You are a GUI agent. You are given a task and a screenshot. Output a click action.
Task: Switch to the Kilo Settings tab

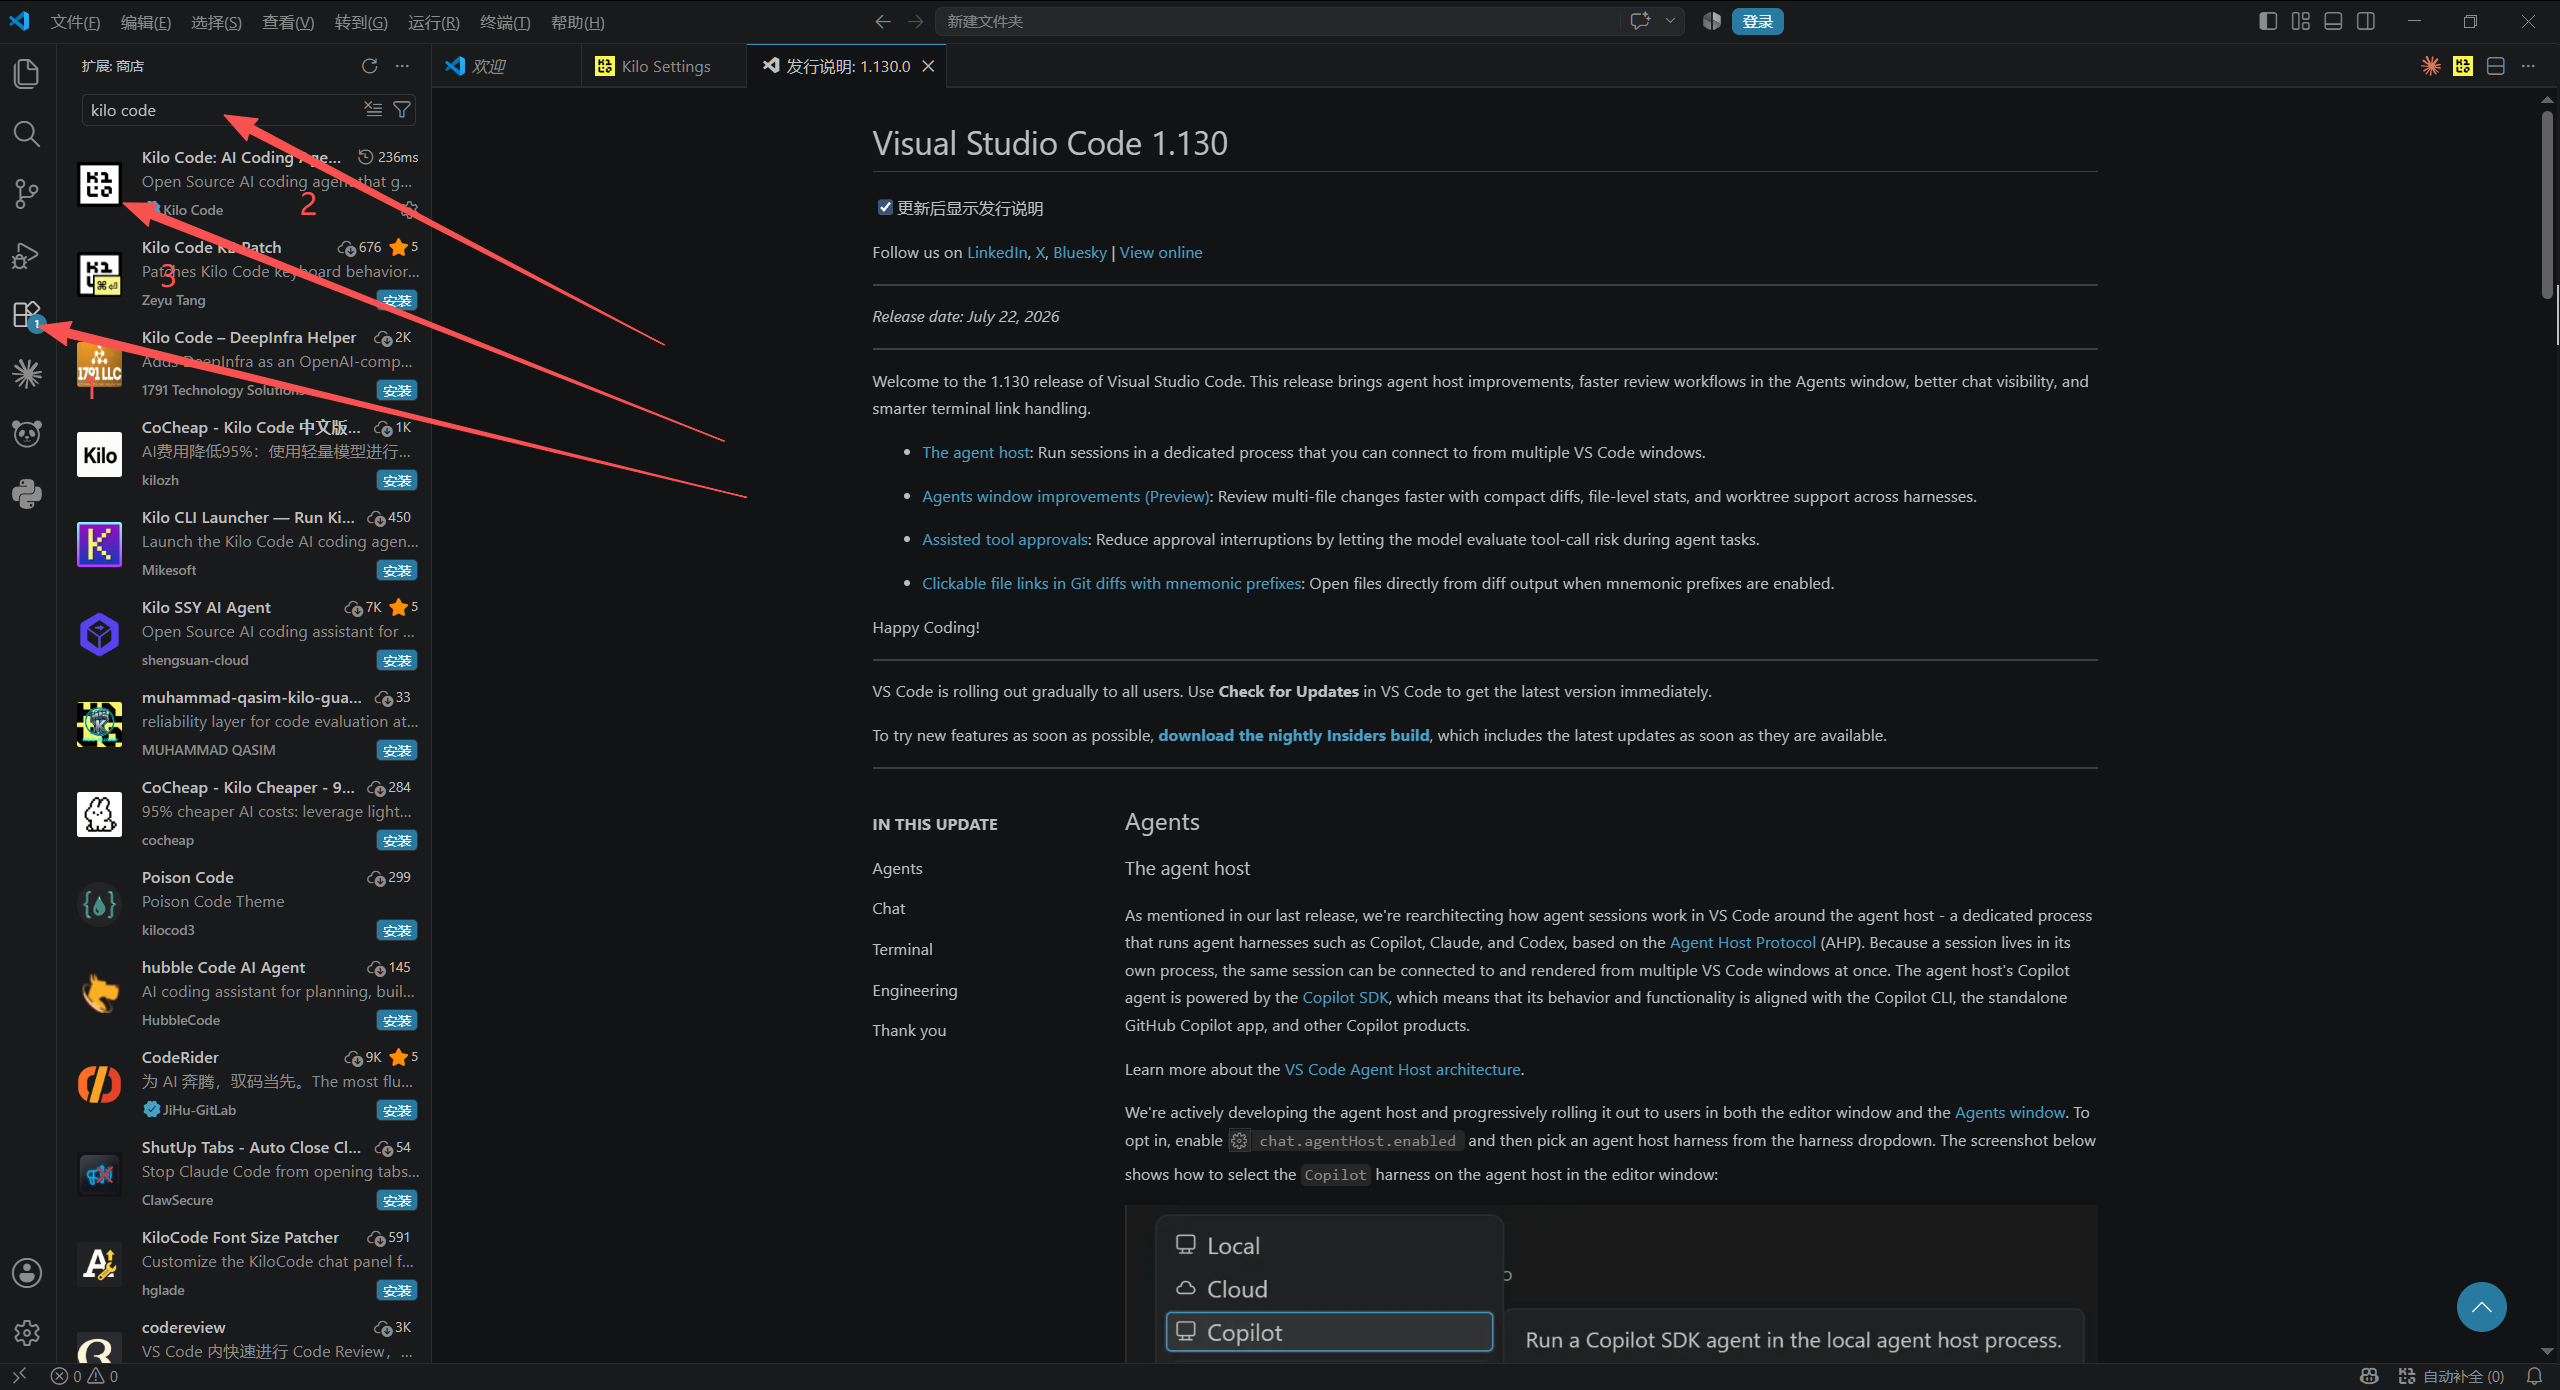[664, 66]
